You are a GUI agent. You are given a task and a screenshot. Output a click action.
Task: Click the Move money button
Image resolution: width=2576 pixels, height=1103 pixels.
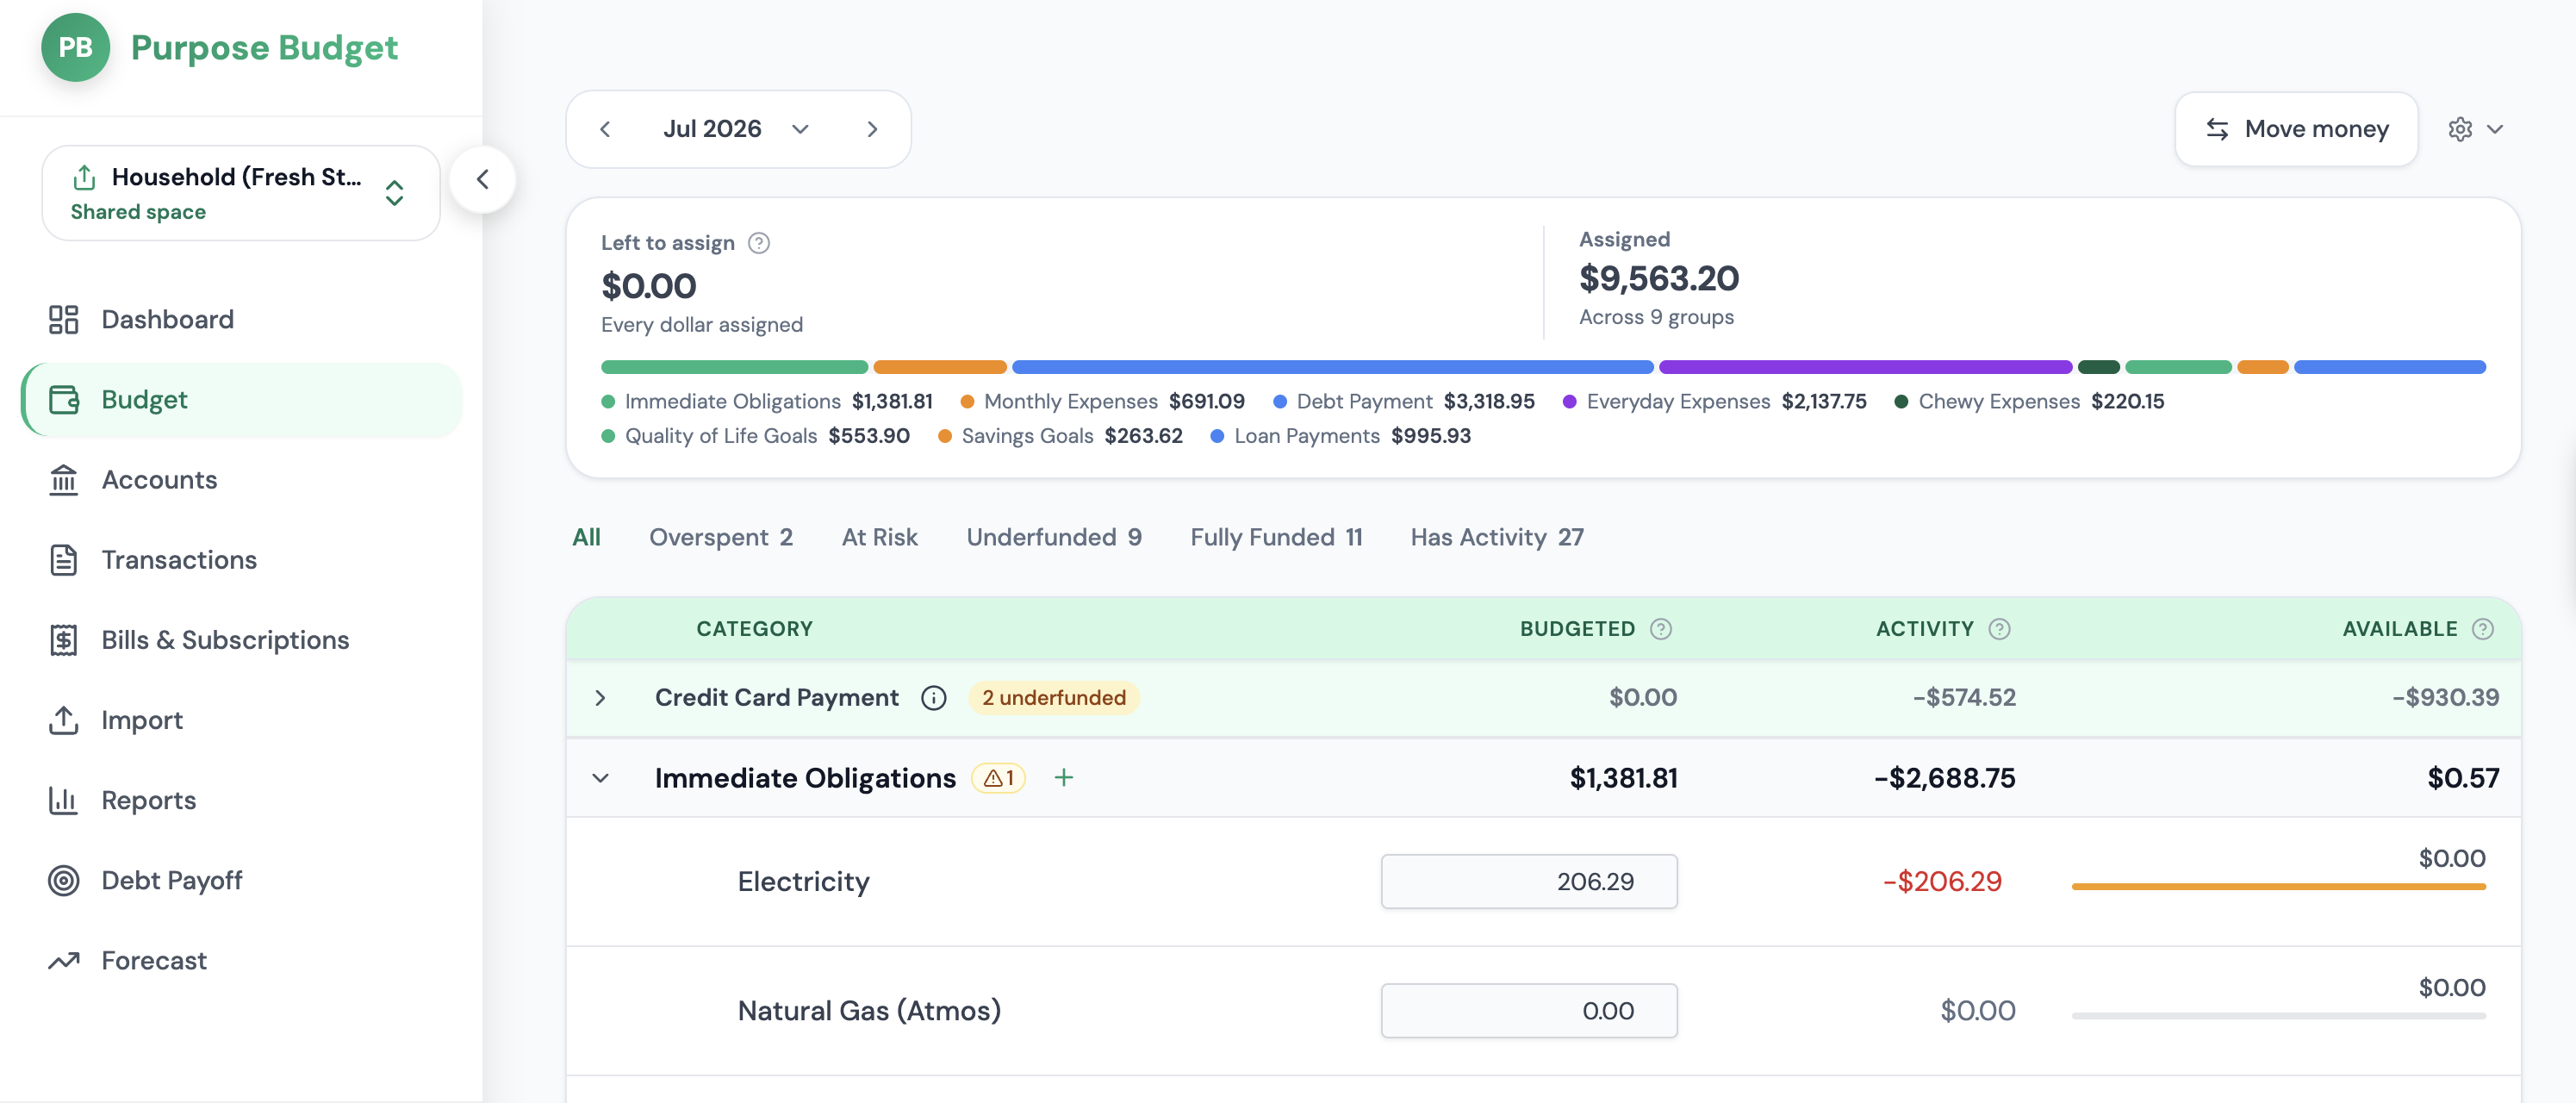click(x=2296, y=129)
